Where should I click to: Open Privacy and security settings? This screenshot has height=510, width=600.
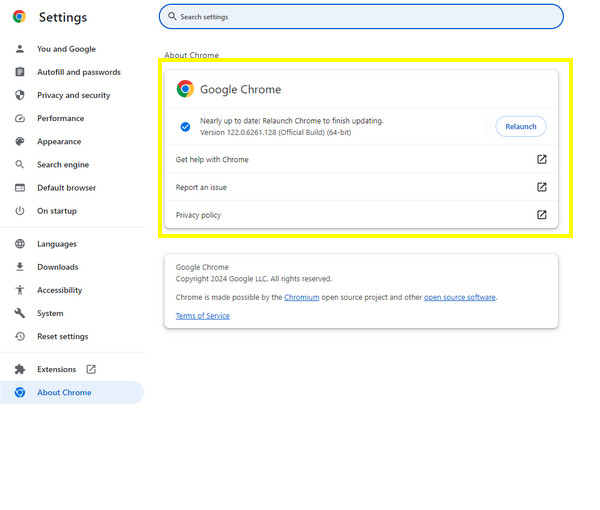(72, 95)
